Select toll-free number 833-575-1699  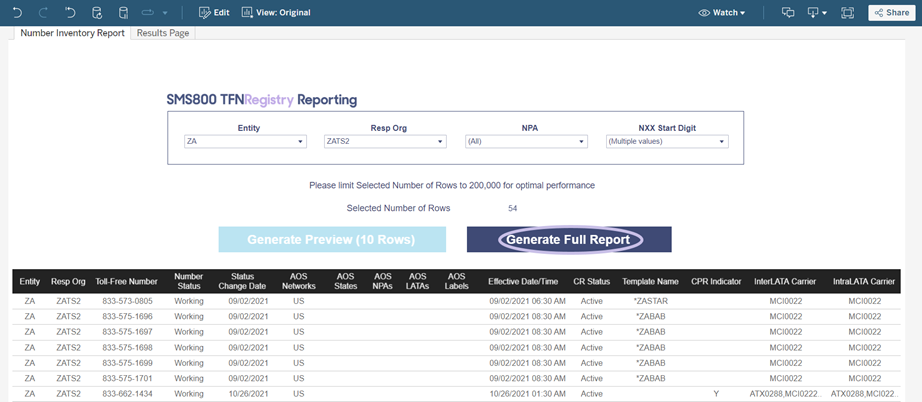tap(126, 363)
